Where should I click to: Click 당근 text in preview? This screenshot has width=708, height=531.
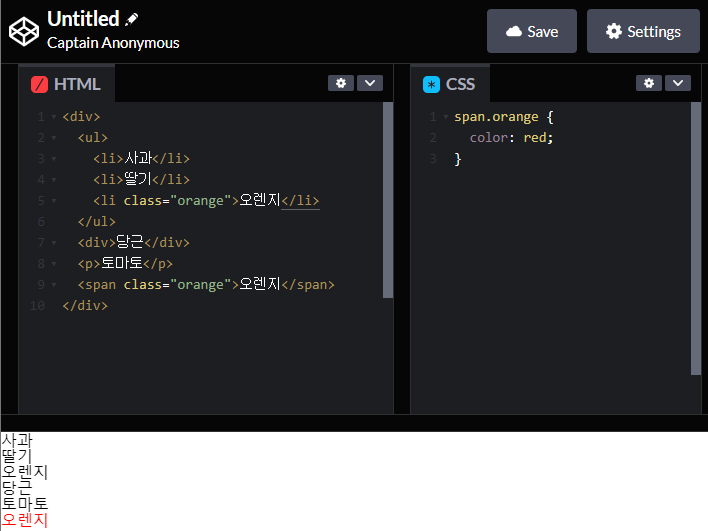(x=17, y=488)
